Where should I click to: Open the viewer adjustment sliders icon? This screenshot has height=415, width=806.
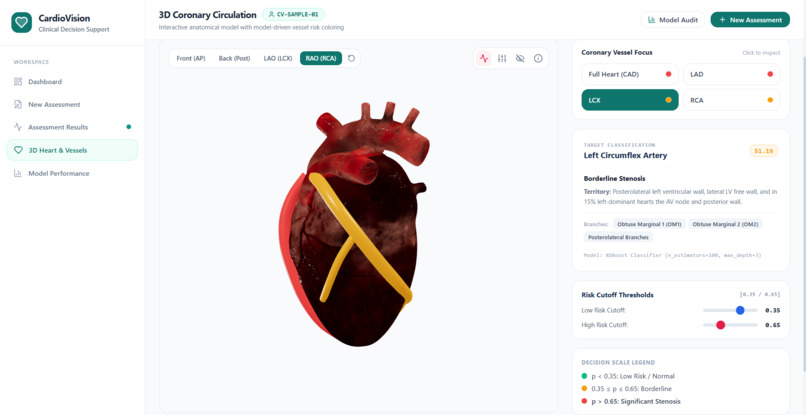click(x=502, y=59)
